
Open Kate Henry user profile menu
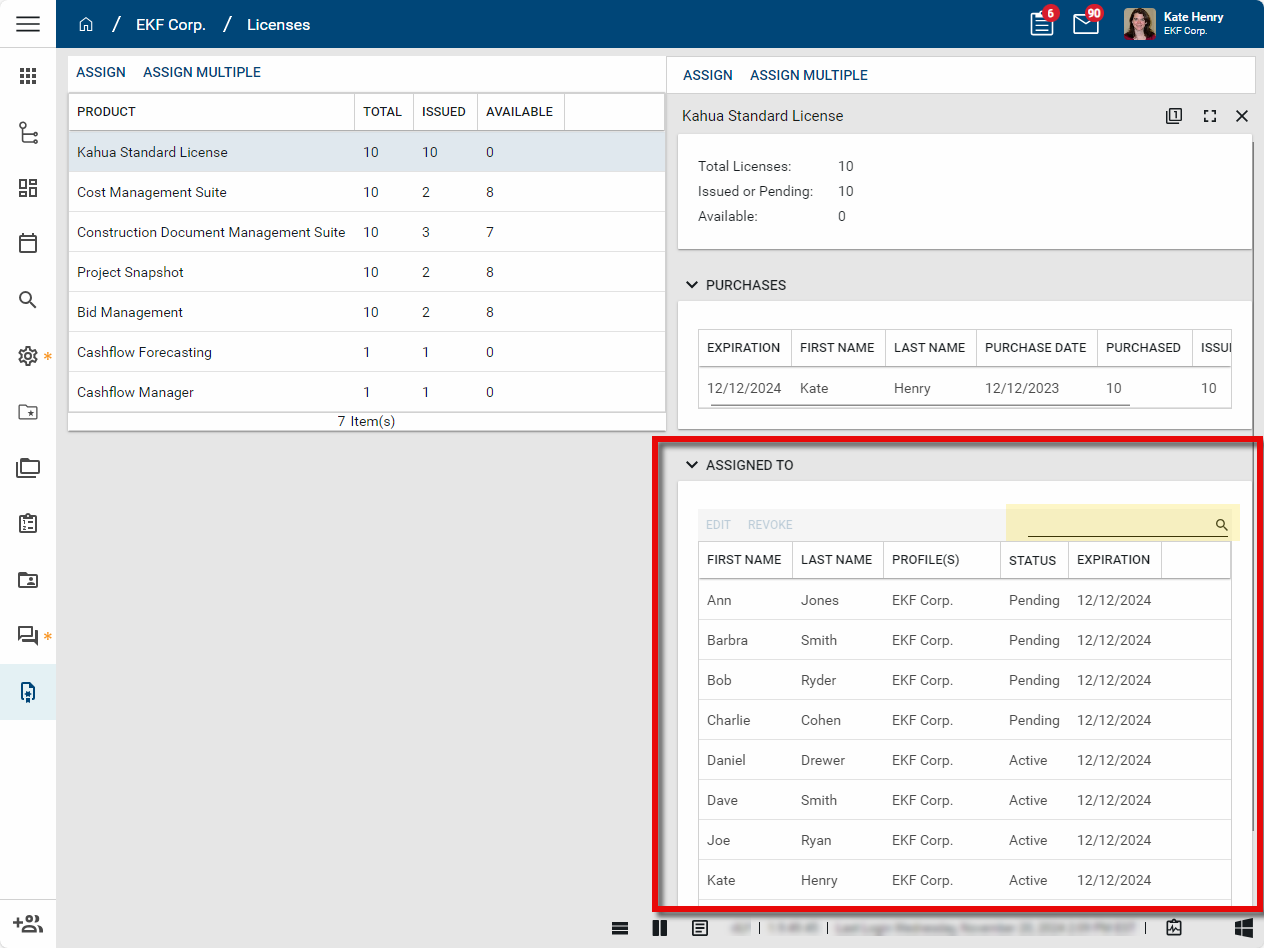(1175, 24)
